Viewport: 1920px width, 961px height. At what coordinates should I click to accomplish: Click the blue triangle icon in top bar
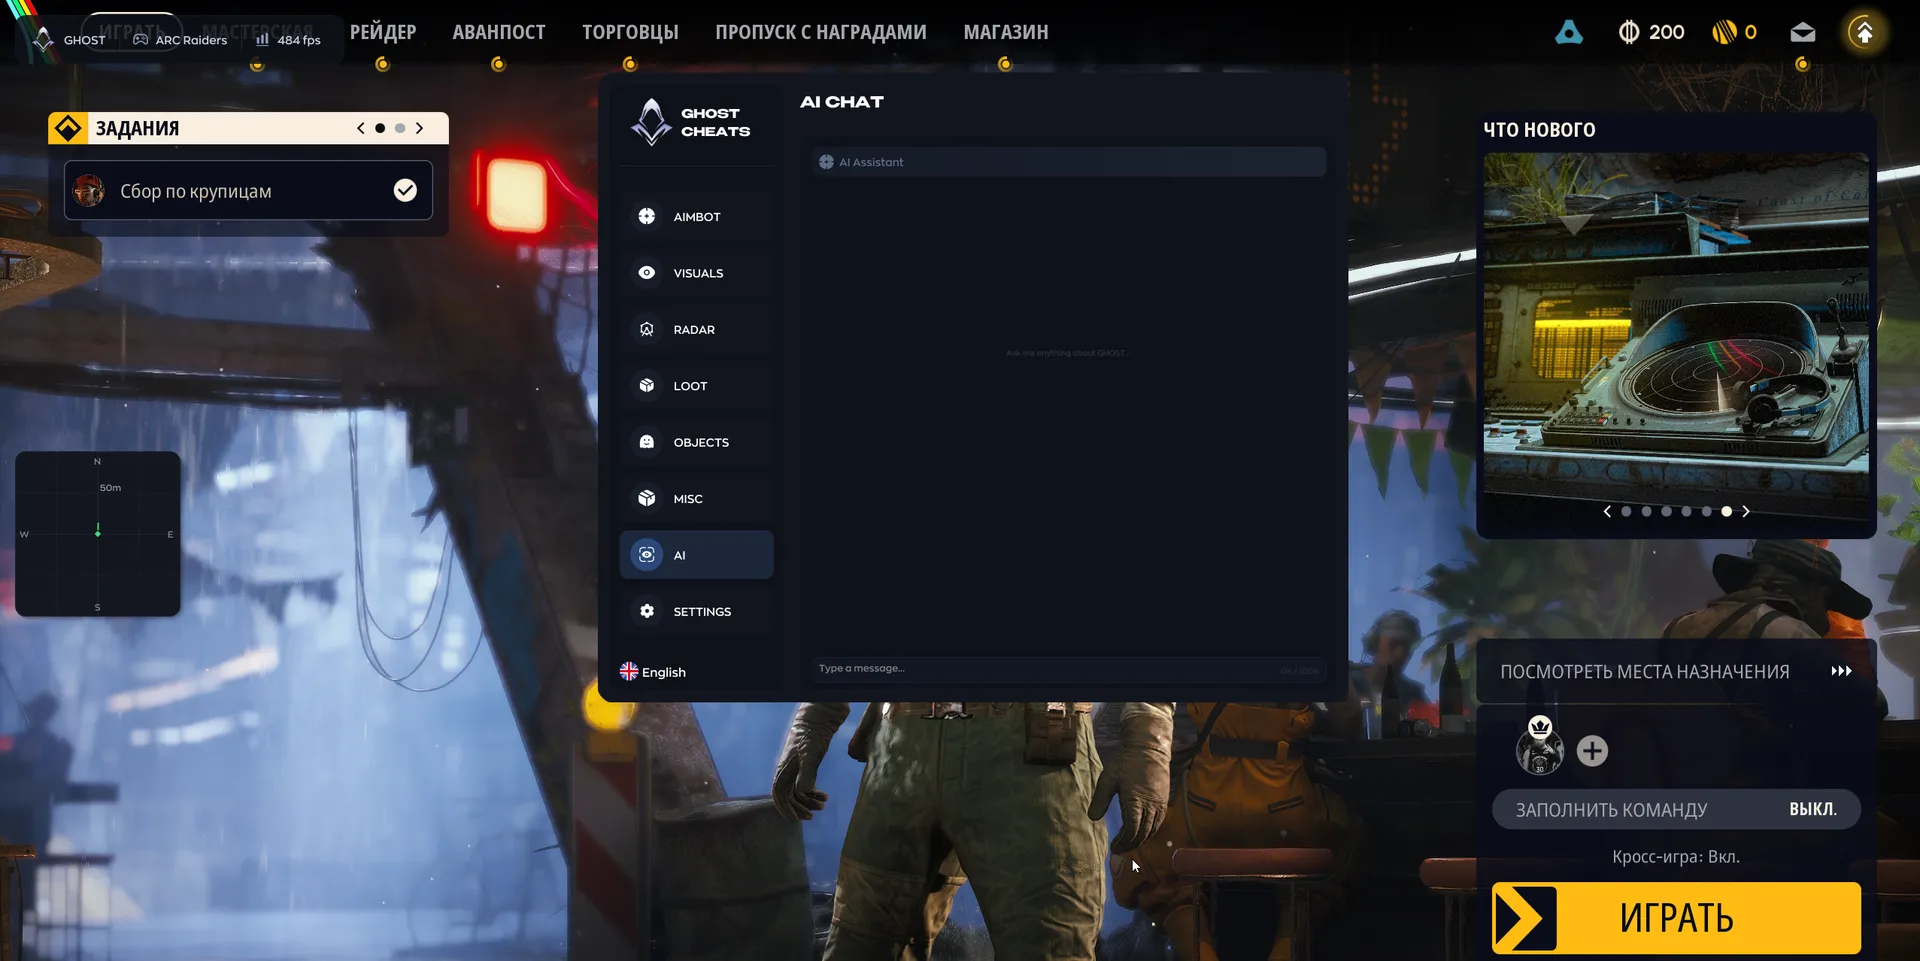pos(1569,32)
